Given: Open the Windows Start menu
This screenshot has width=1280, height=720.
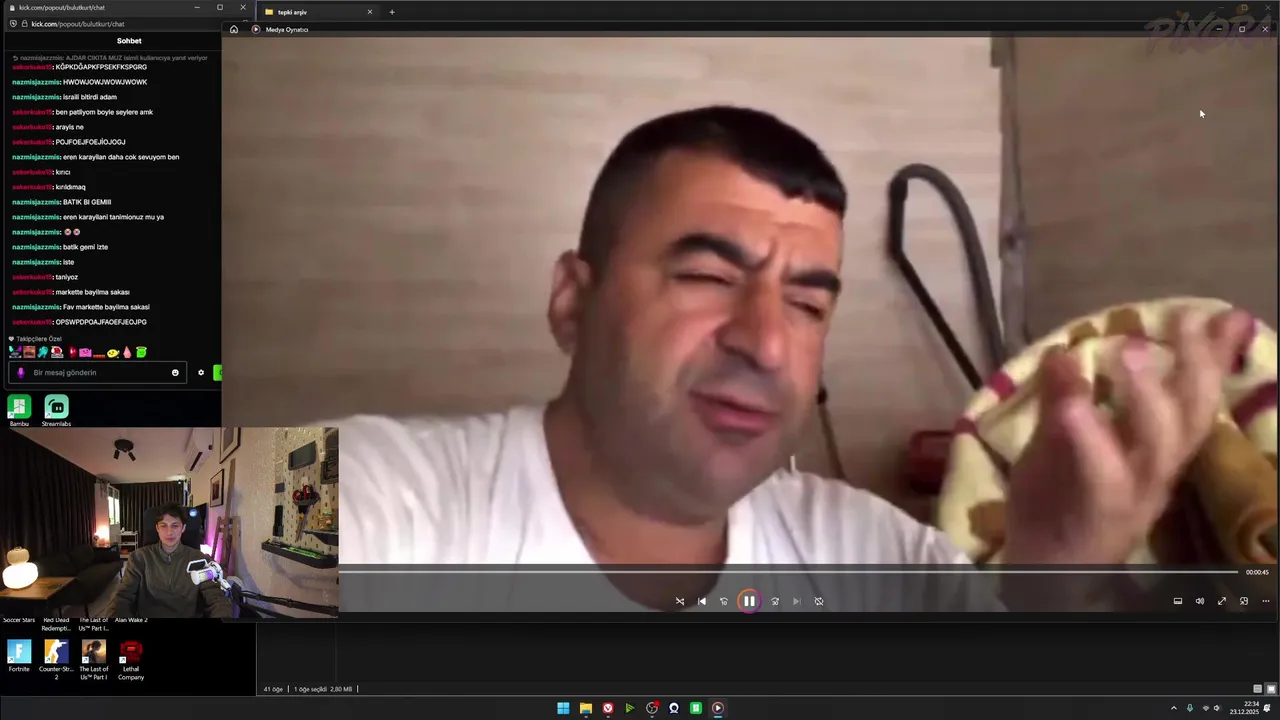Looking at the screenshot, I should coord(563,708).
